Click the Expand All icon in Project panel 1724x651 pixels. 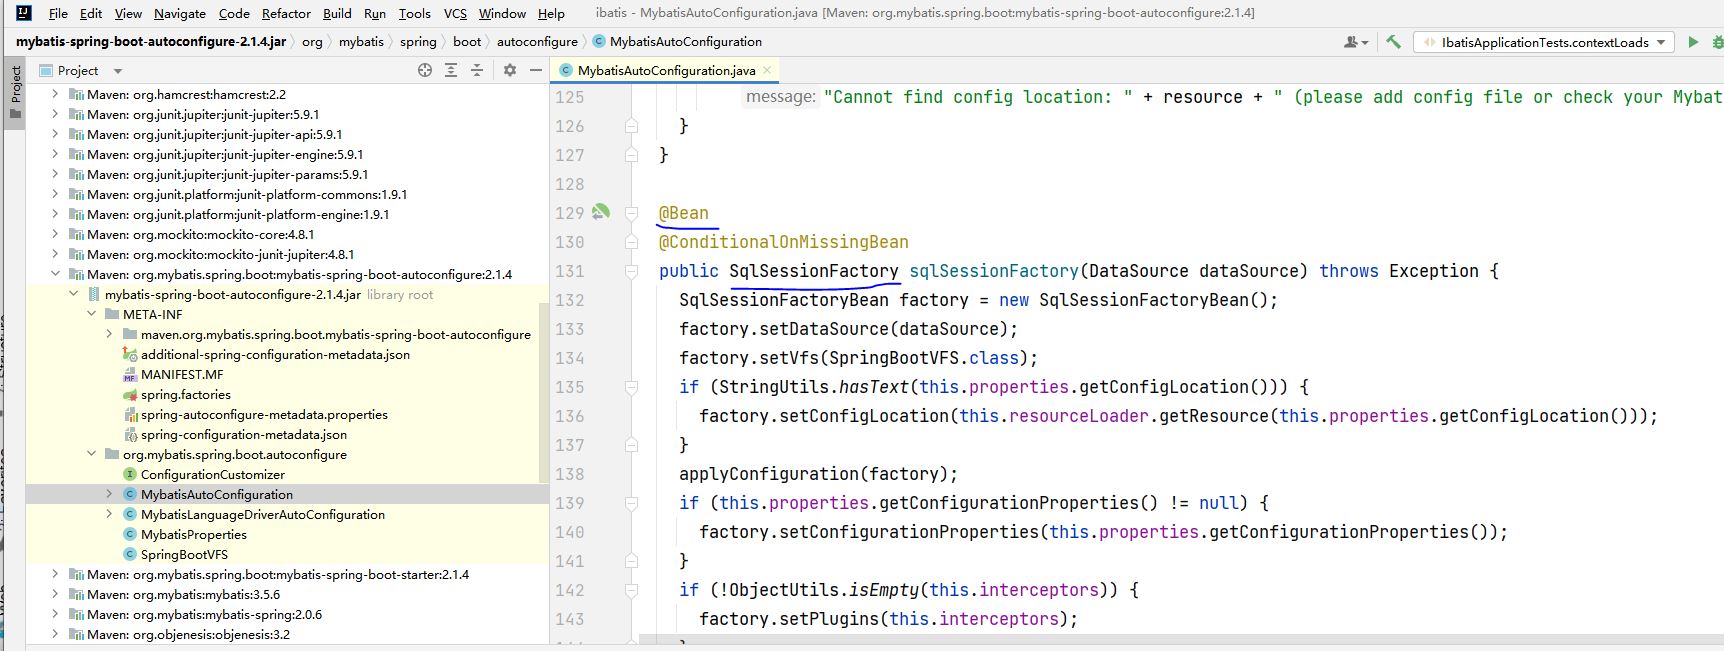pyautogui.click(x=451, y=70)
